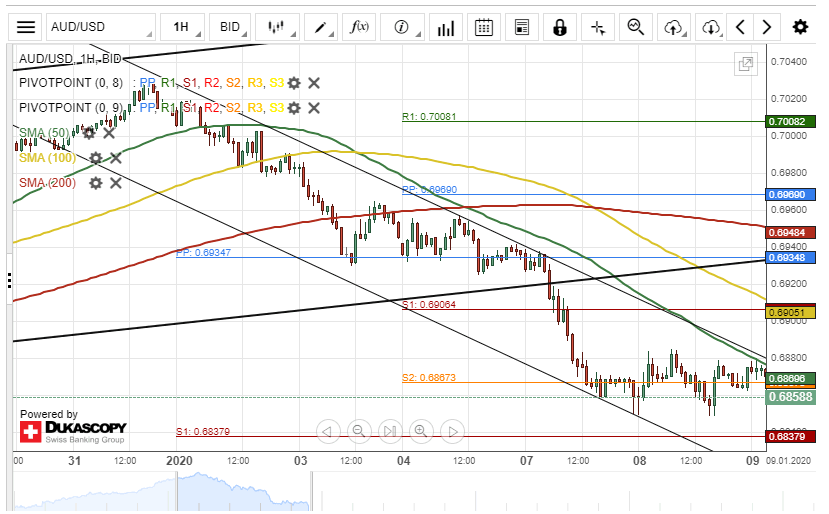The width and height of the screenshot is (829, 514).
Task: Remove the SMA (100) indicator
Action: (116, 158)
